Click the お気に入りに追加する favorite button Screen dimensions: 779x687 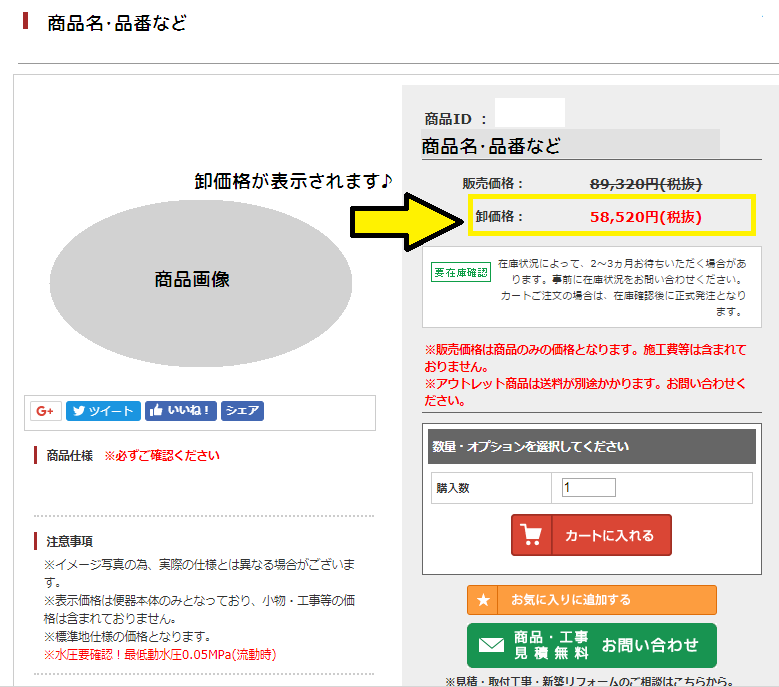point(591,600)
